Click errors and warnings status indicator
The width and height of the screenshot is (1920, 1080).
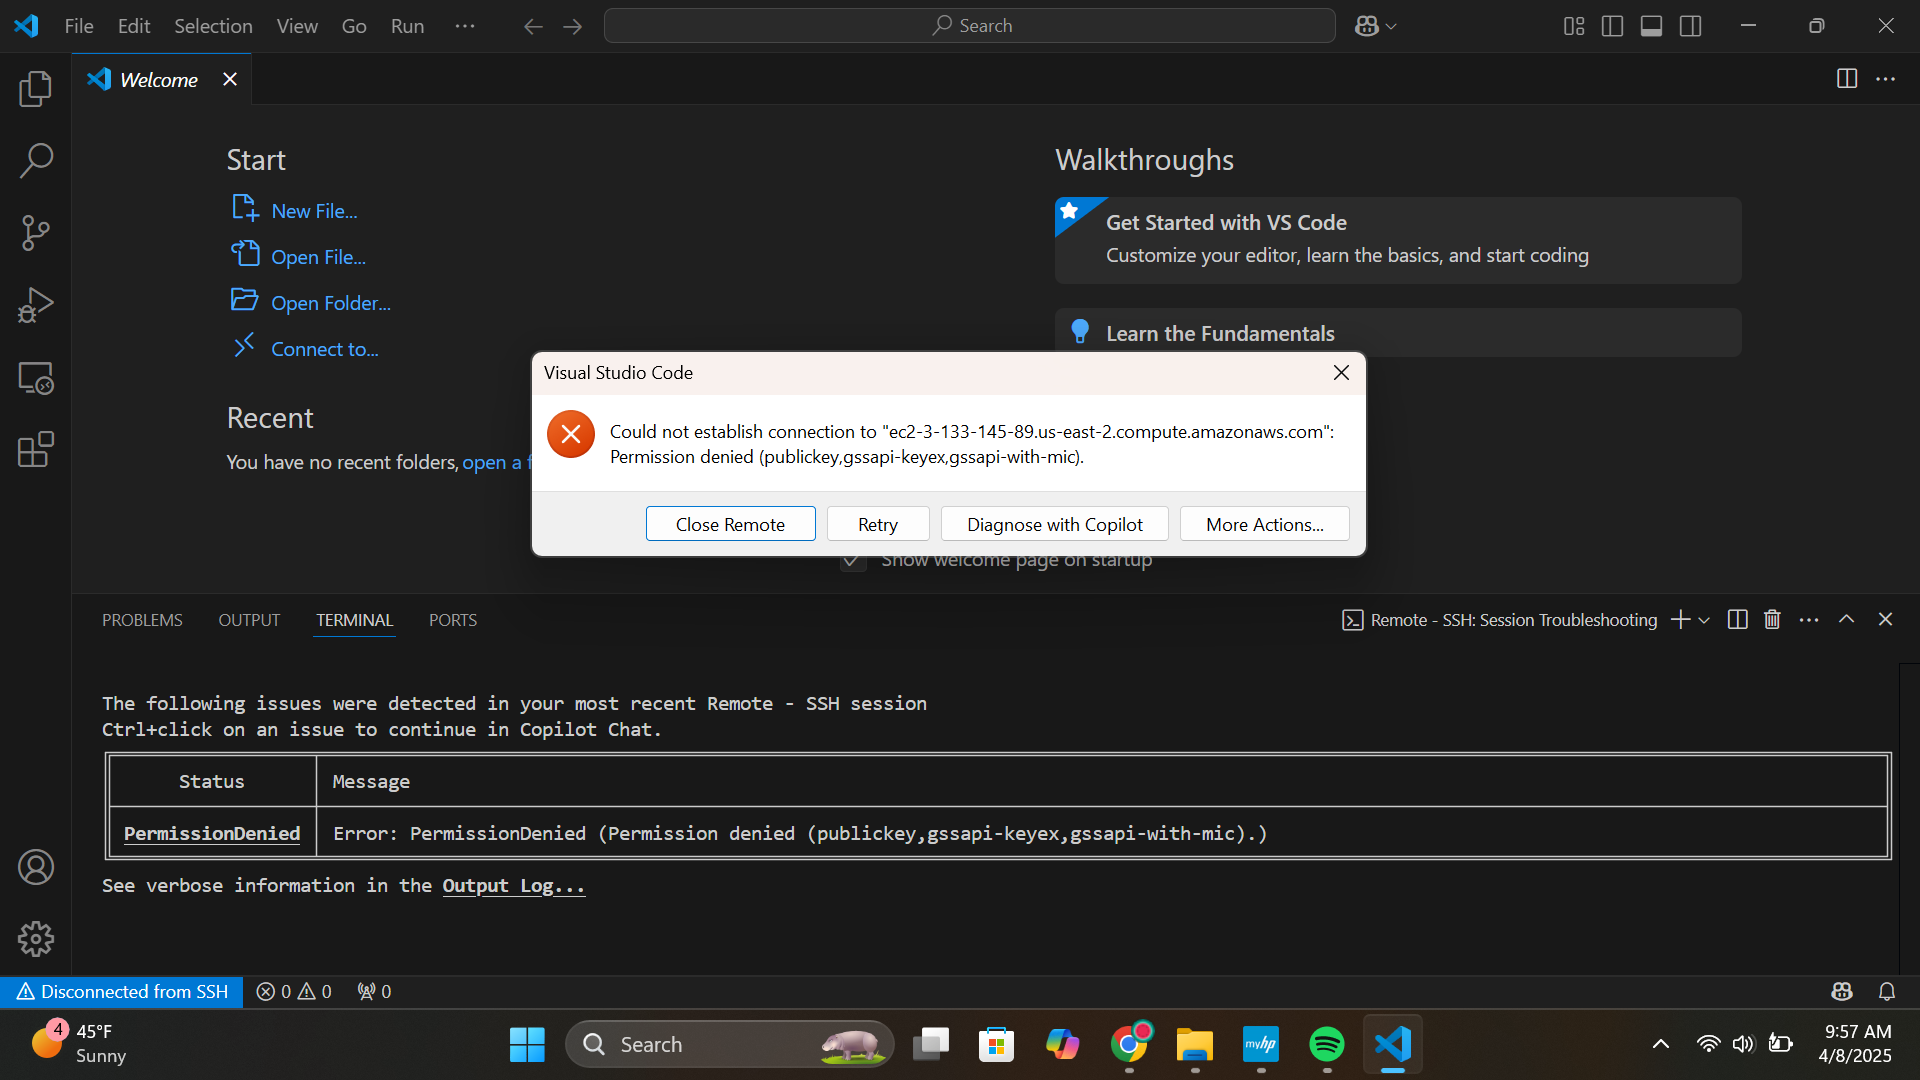(294, 992)
